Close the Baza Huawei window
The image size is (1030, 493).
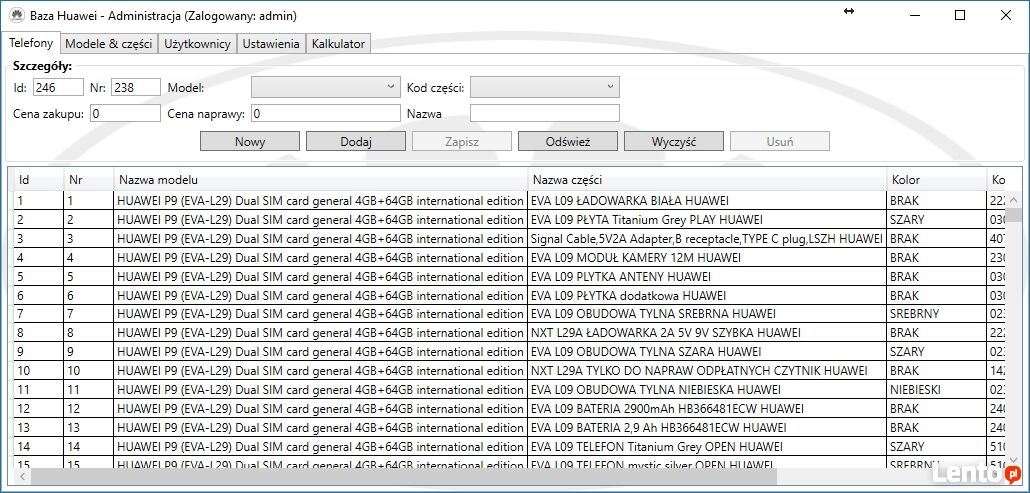1006,15
